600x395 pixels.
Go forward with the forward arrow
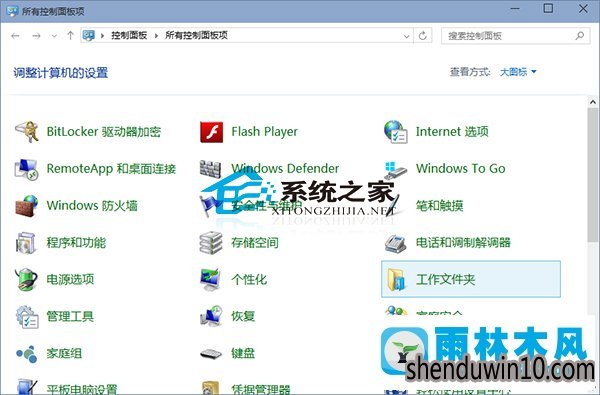pyautogui.click(x=36, y=36)
